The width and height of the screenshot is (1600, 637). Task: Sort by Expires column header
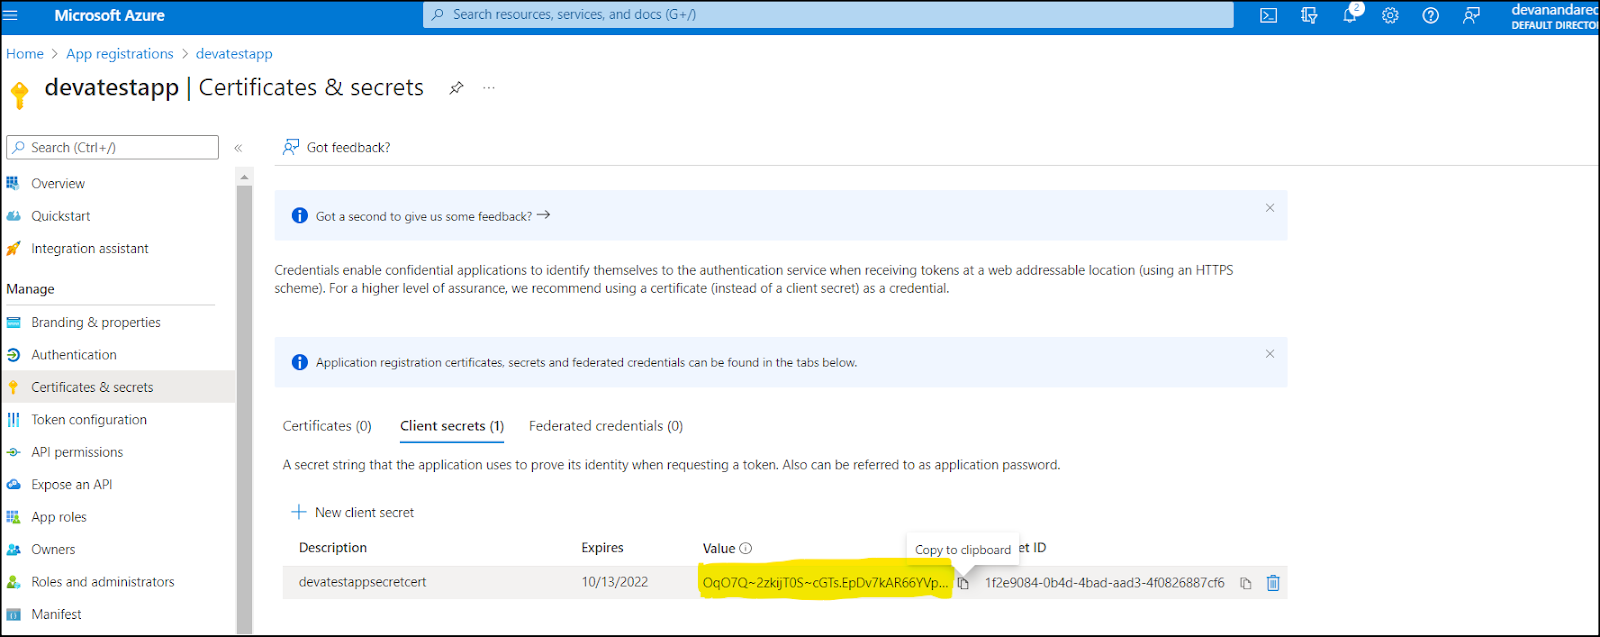point(602,548)
